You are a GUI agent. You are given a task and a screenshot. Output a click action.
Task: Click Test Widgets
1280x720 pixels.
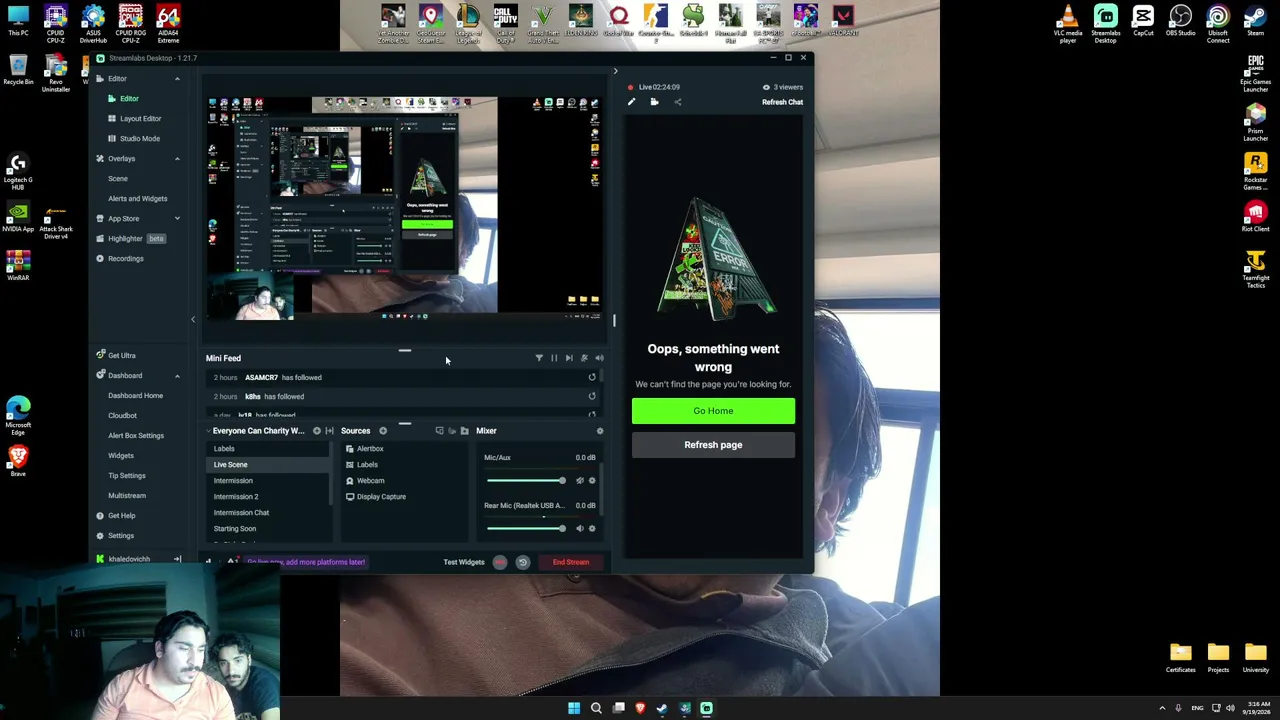[x=464, y=562]
